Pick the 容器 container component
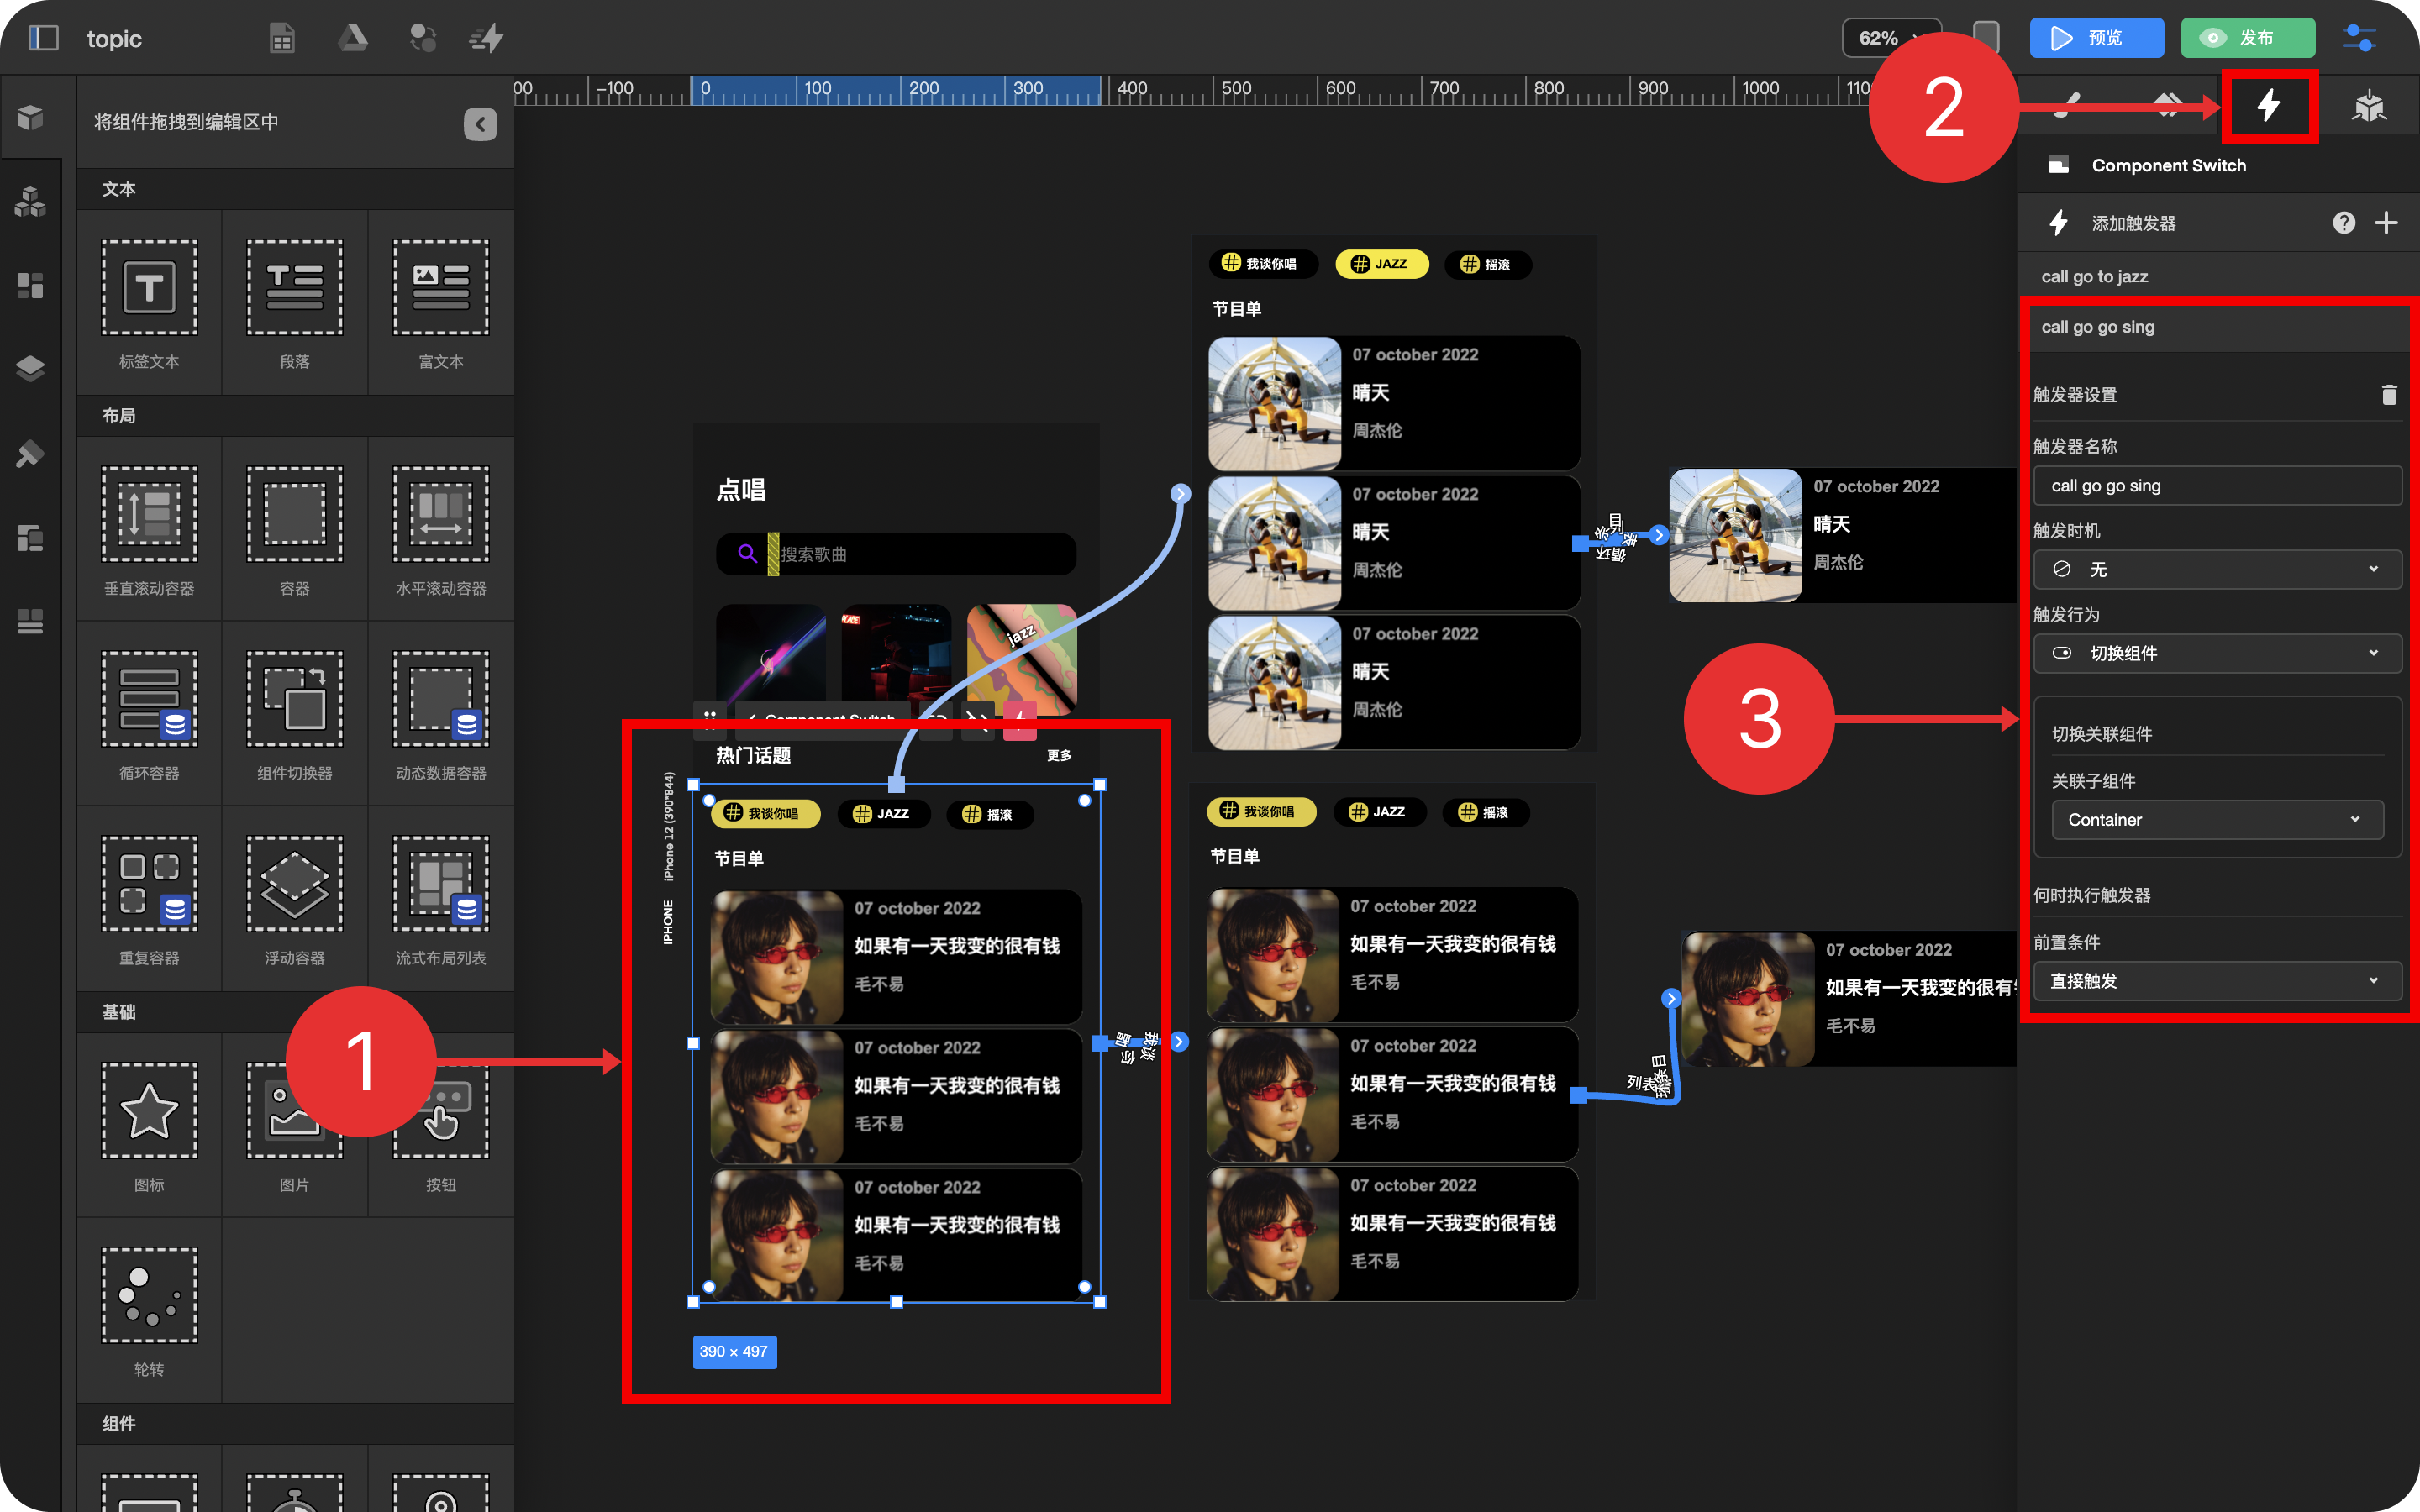This screenshot has width=2420, height=1512. (x=295, y=529)
